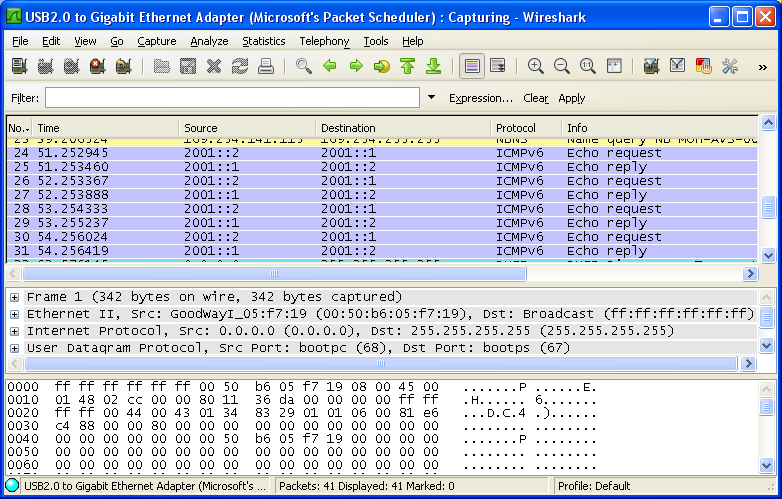782x499 pixels.
Task: Open the Edit menu
Action: pyautogui.click(x=51, y=41)
